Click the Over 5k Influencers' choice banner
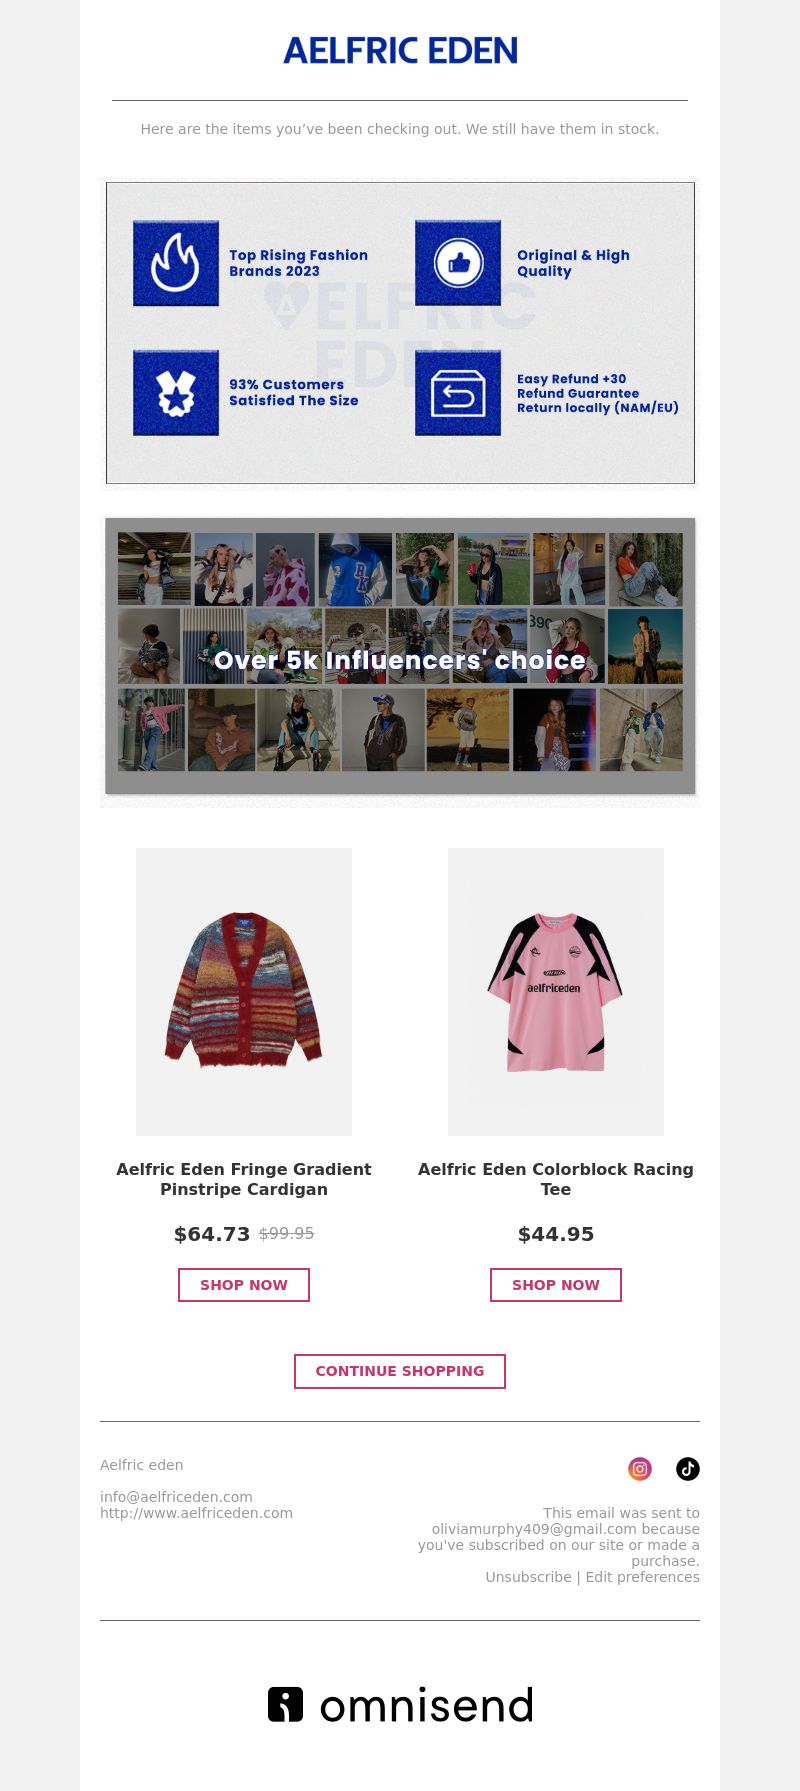This screenshot has width=800, height=1791. pyautogui.click(x=400, y=657)
